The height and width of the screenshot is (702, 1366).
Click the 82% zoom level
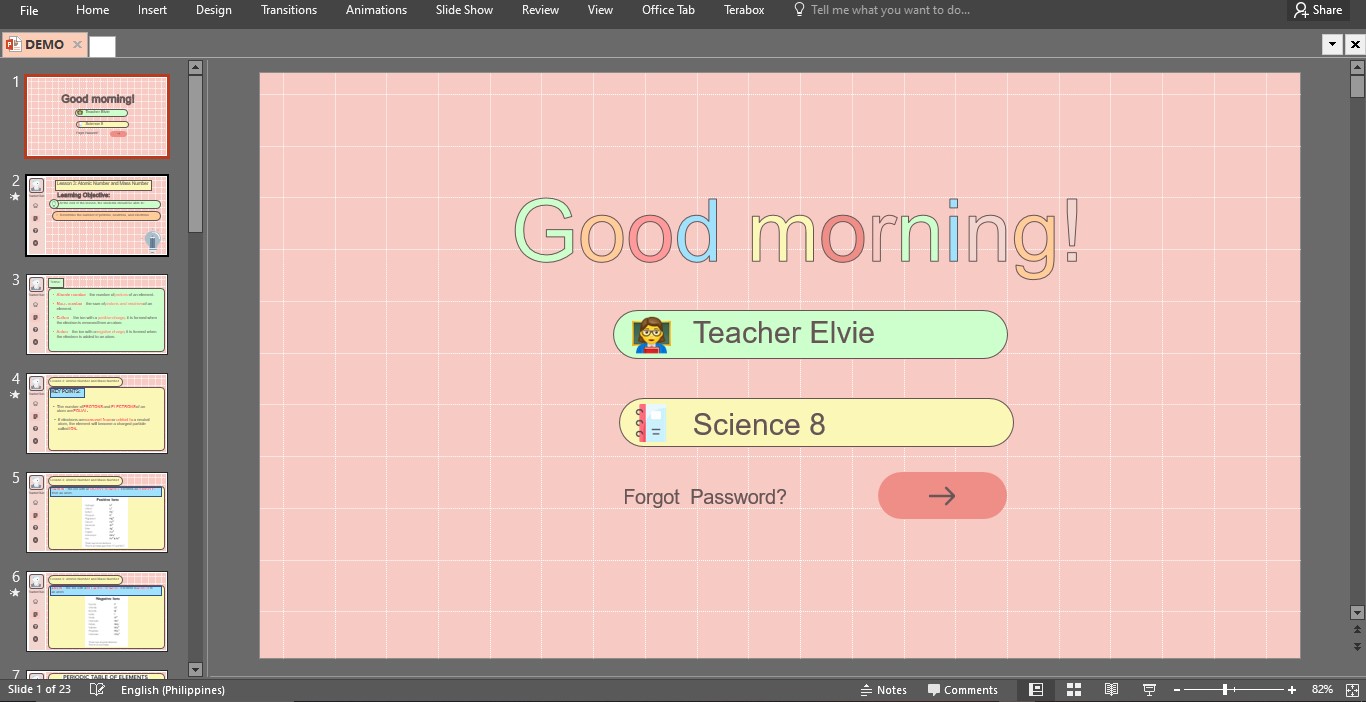click(1322, 690)
